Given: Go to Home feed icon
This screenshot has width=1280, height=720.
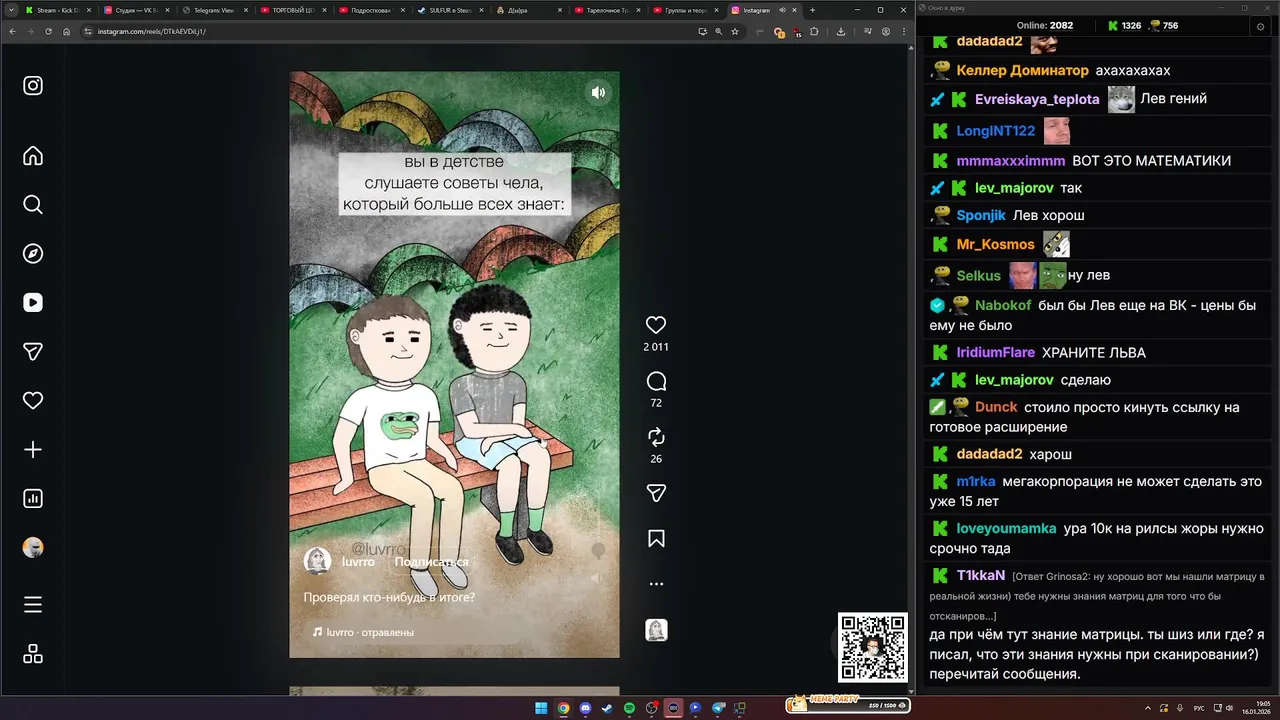Looking at the screenshot, I should [x=33, y=156].
